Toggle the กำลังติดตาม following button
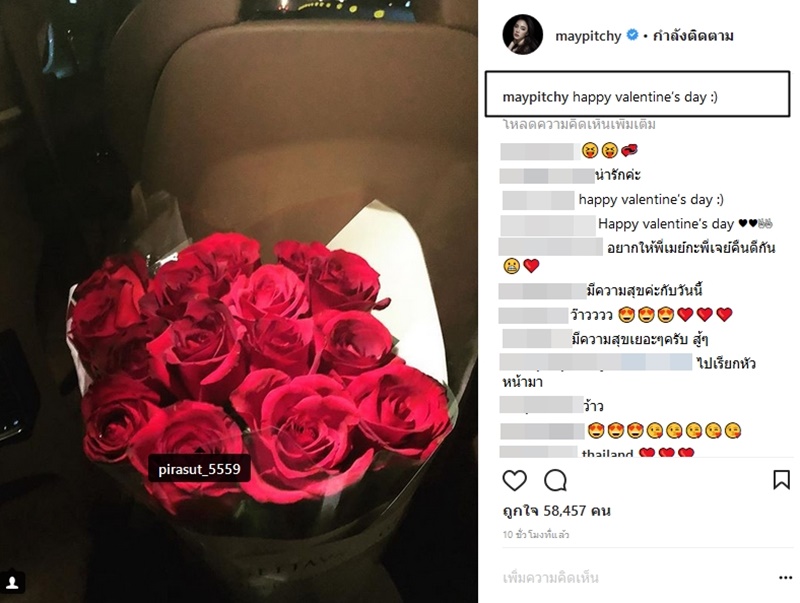800x603 pixels. (x=693, y=36)
